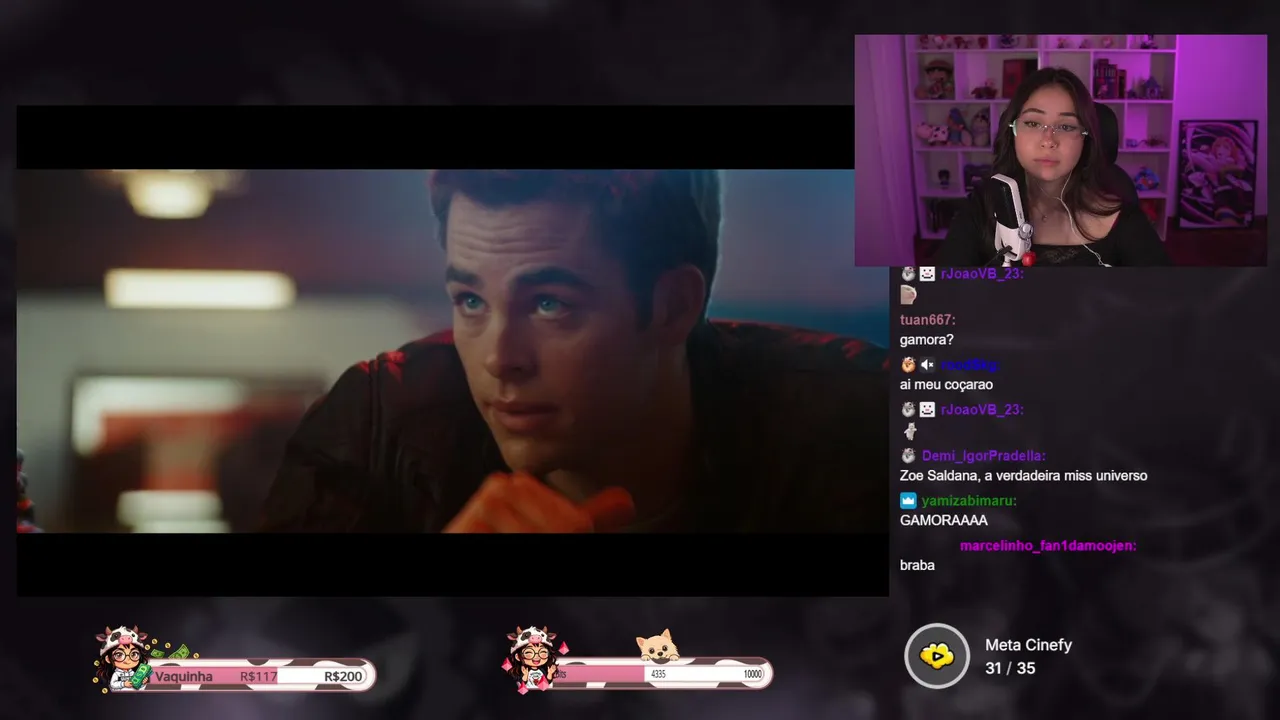Click username marcelinho_fan1damoojen in chat
Image resolution: width=1280 pixels, height=720 pixels.
(x=1048, y=546)
